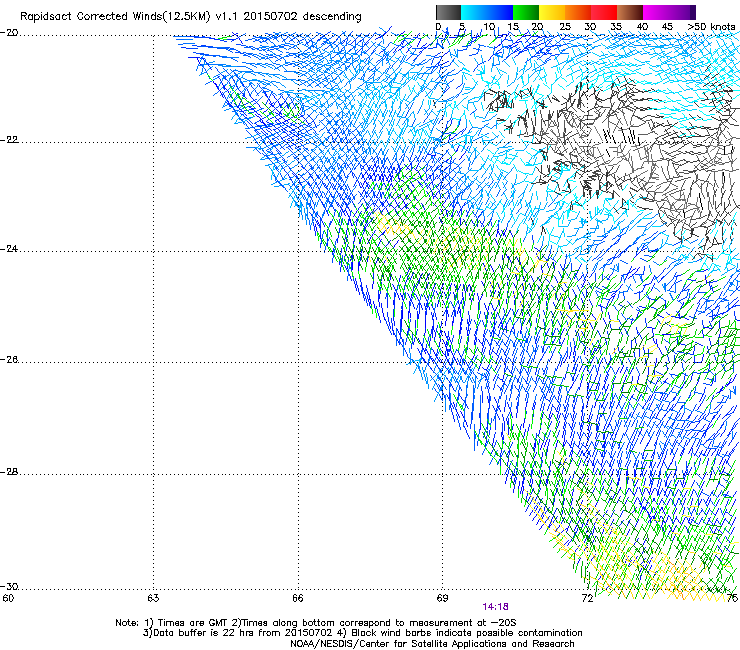Click the legend value '40'

[642, 27]
